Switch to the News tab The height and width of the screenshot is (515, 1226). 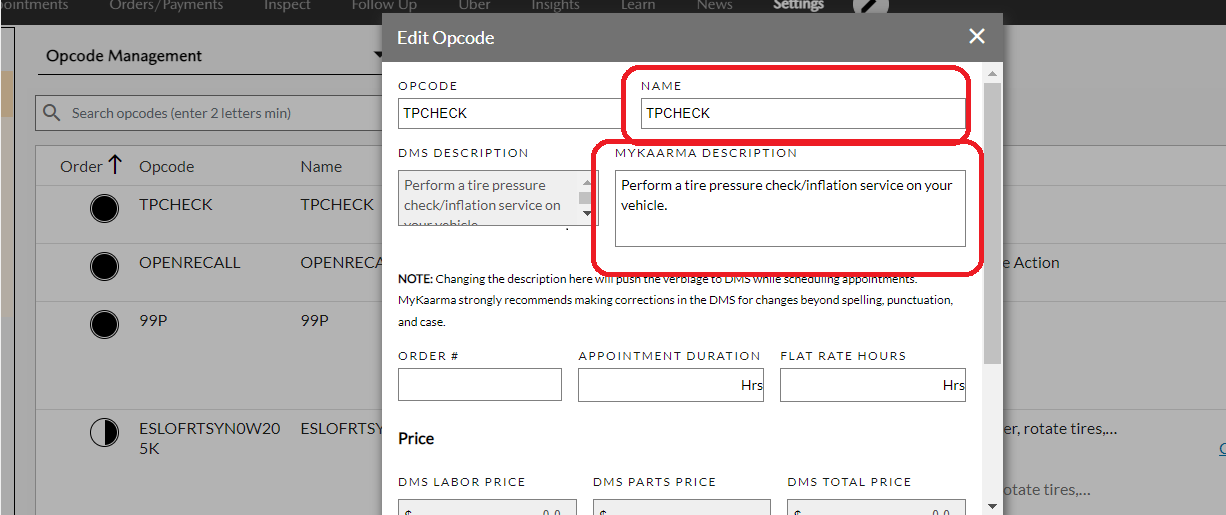click(714, 5)
